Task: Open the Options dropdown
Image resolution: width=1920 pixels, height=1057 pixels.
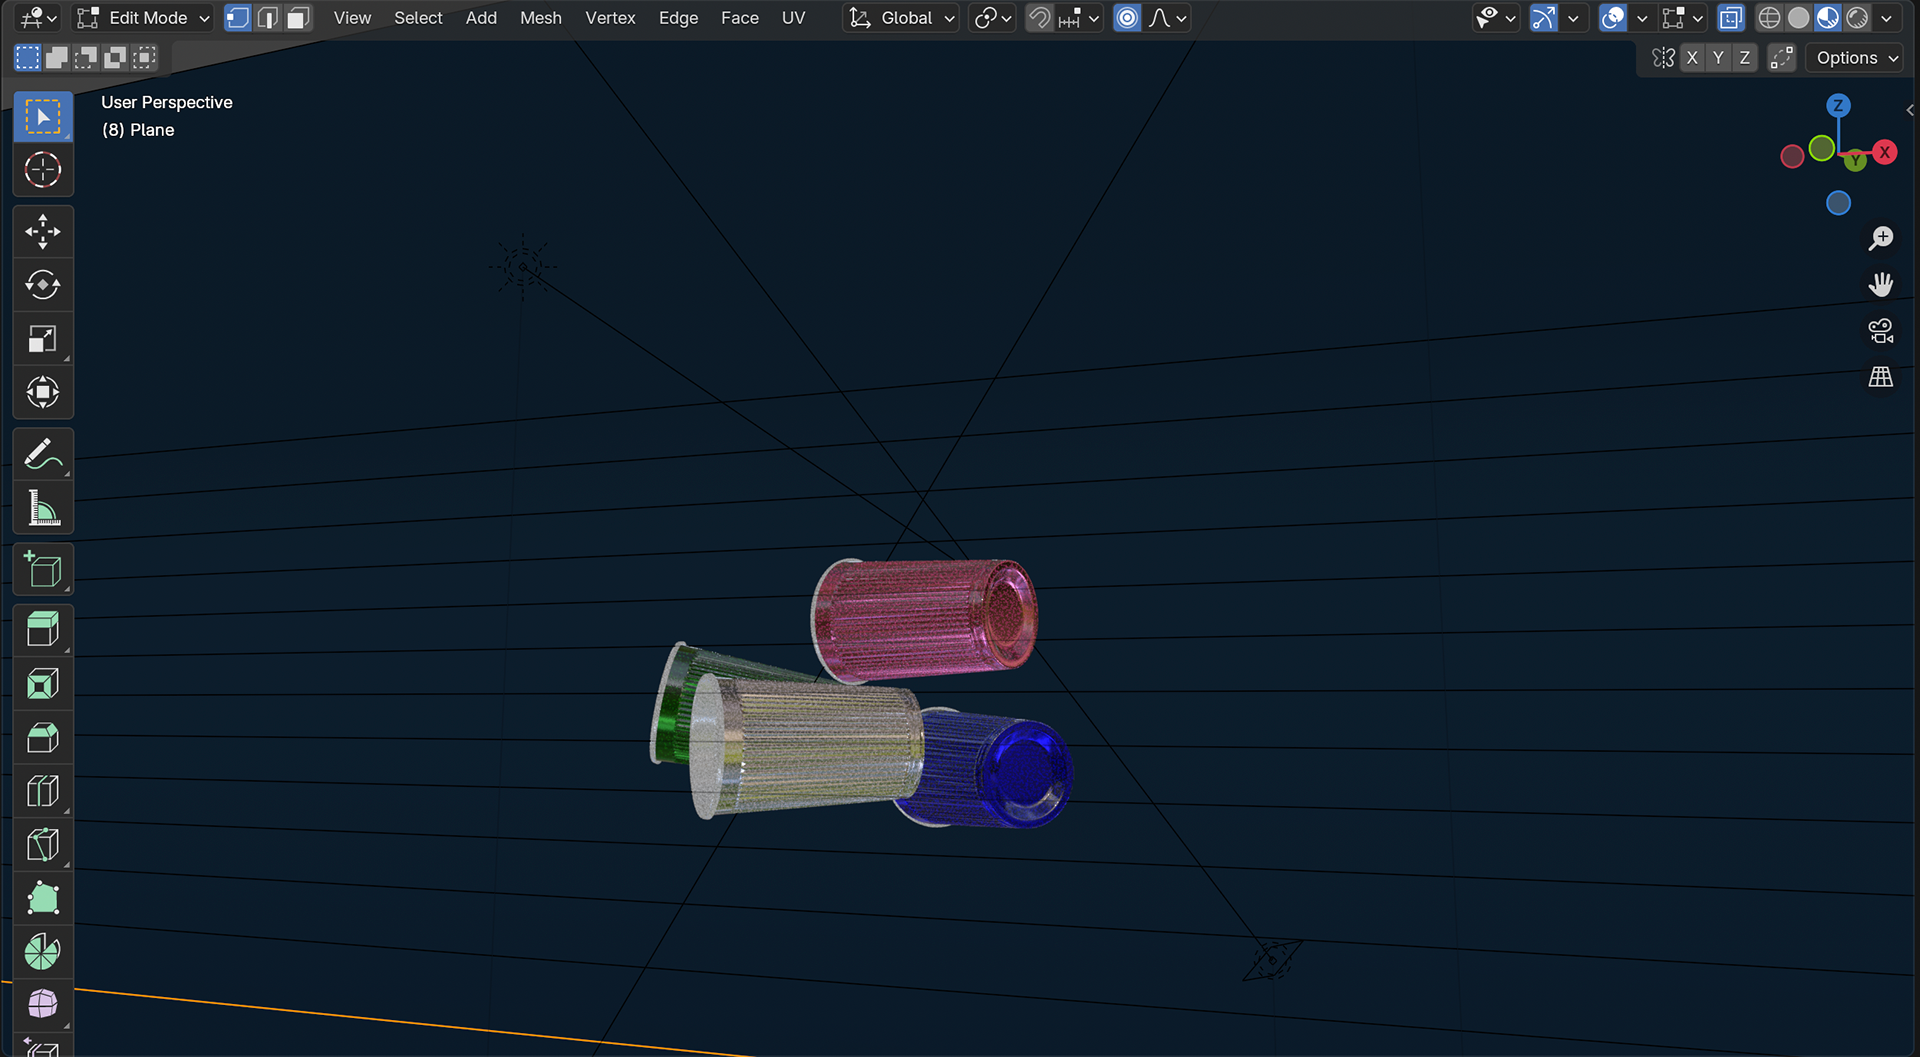Action: pyautogui.click(x=1856, y=58)
